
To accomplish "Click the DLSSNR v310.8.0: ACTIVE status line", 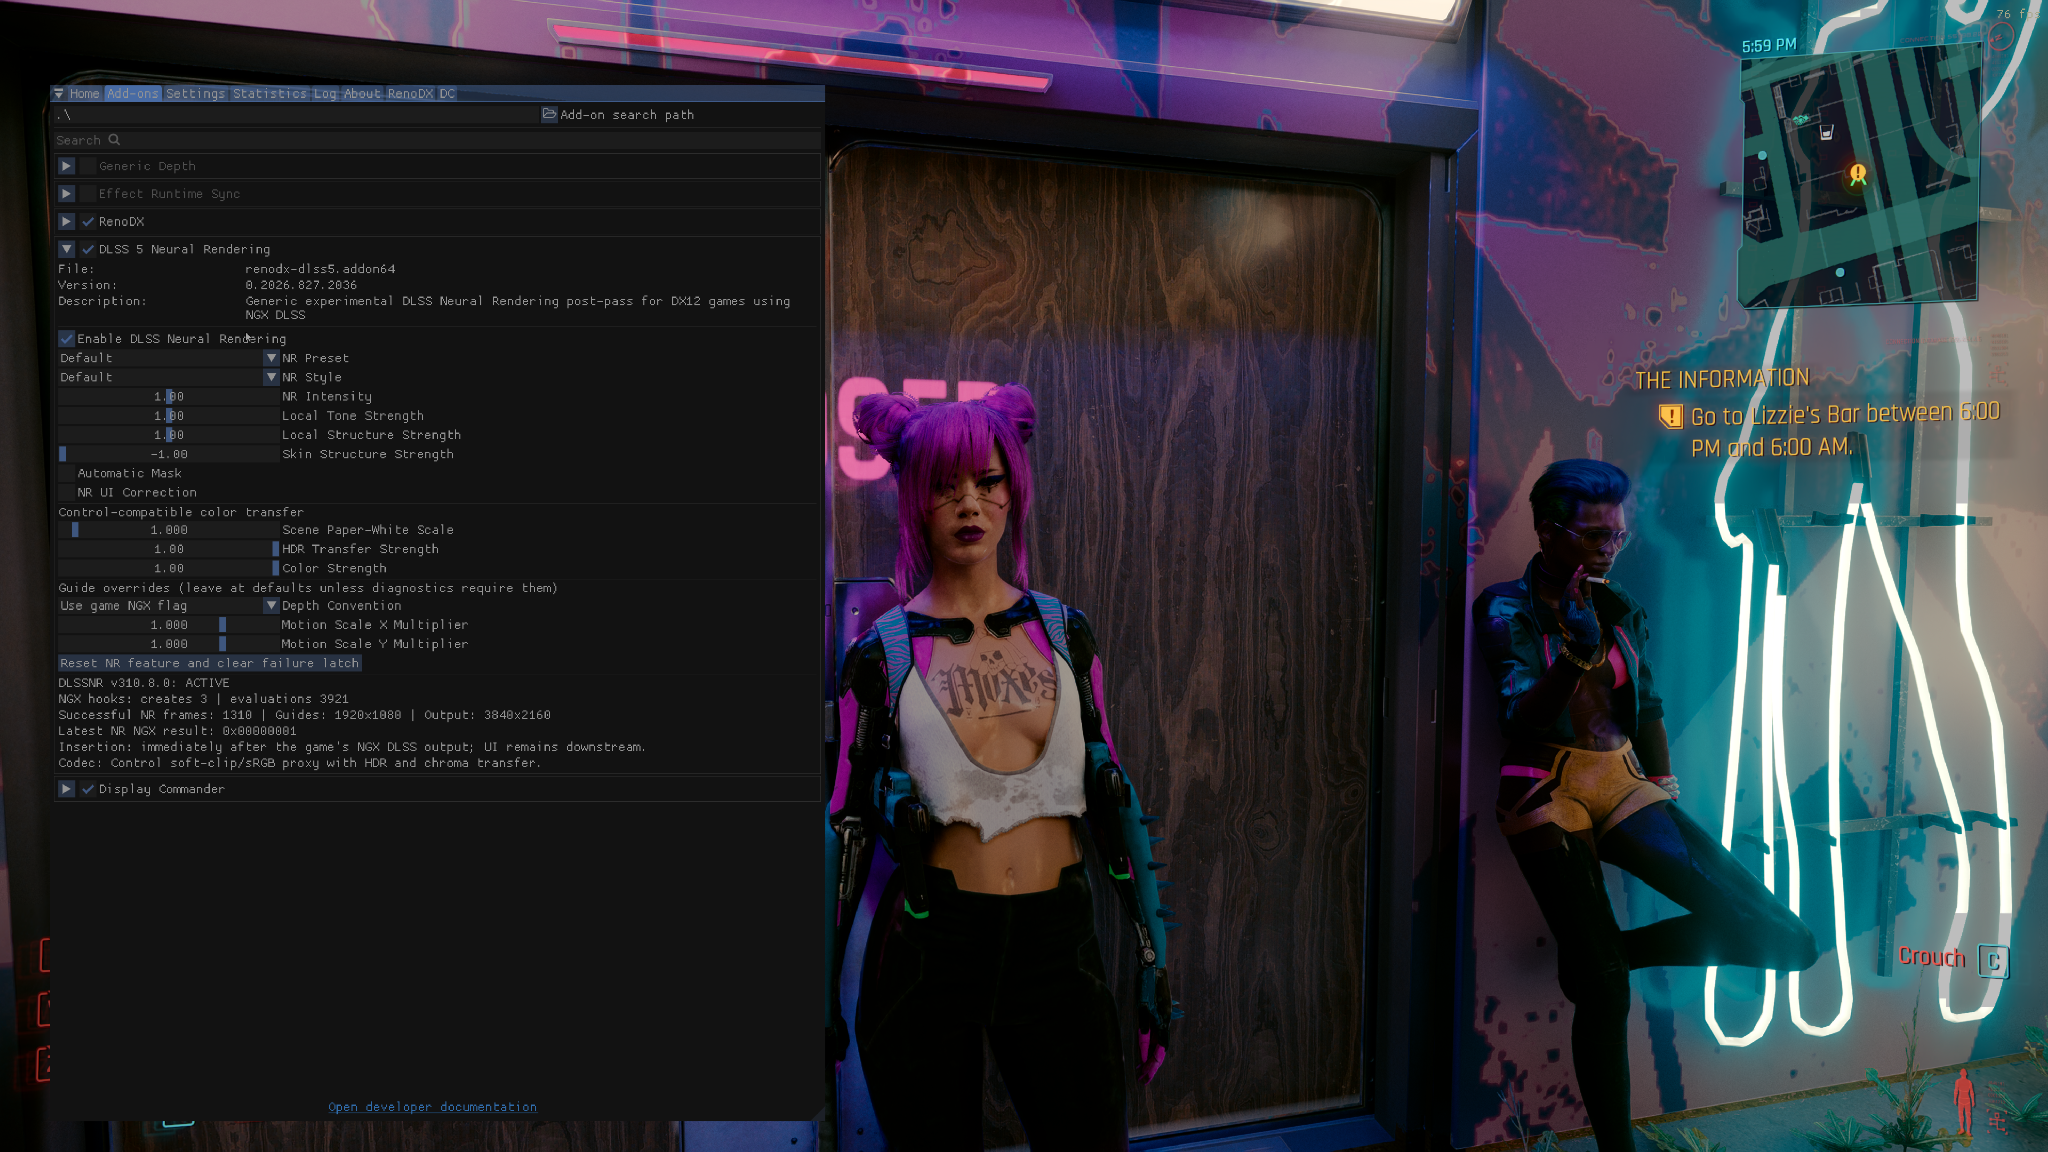I will click(144, 683).
